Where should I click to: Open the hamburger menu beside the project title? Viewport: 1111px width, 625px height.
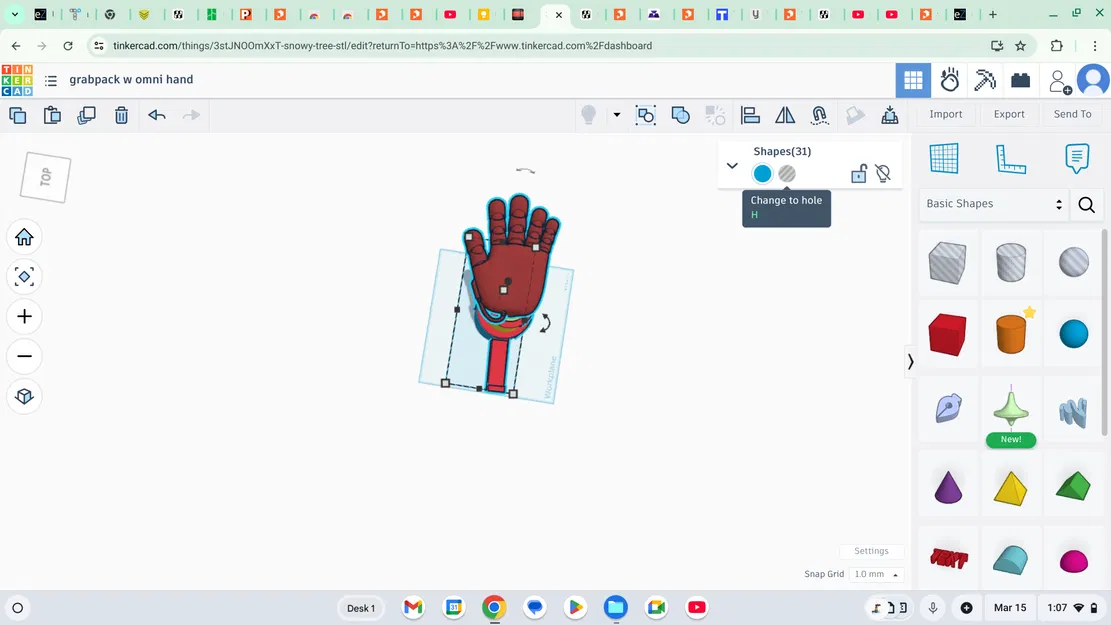pos(51,80)
